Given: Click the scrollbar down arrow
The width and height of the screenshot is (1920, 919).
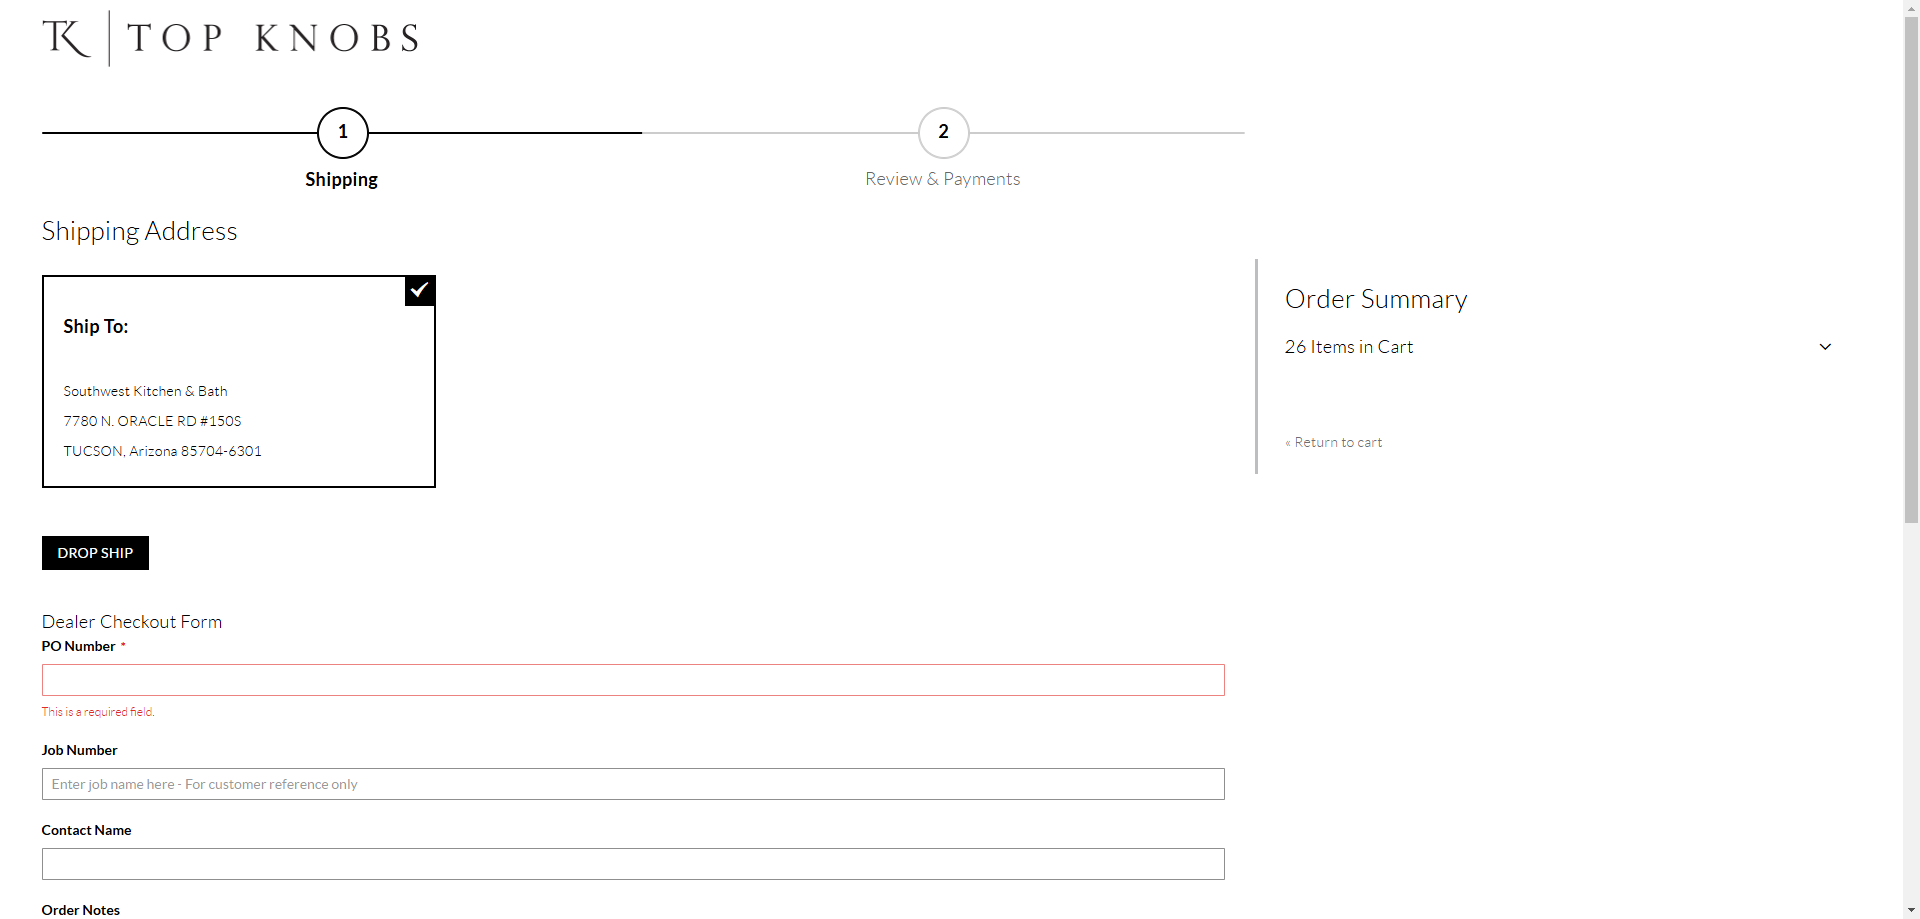Looking at the screenshot, I should pyautogui.click(x=1911, y=911).
